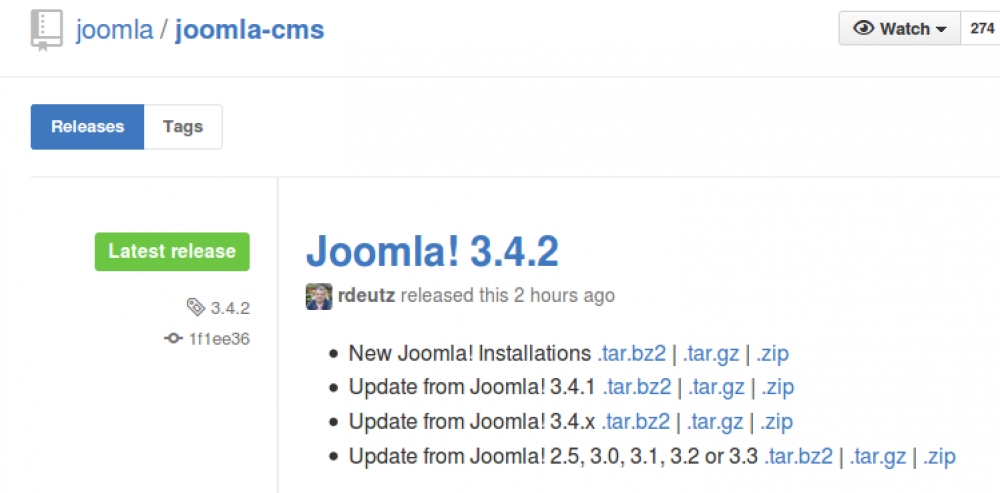The image size is (1000, 493).
Task: Open the 1f1ee36 commit link
Action: [219, 339]
